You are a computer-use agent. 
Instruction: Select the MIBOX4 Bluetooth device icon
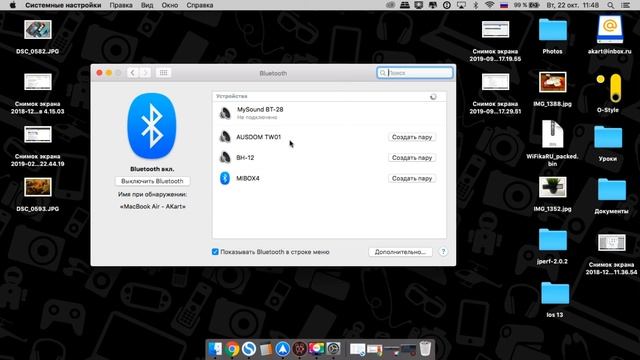coord(225,178)
